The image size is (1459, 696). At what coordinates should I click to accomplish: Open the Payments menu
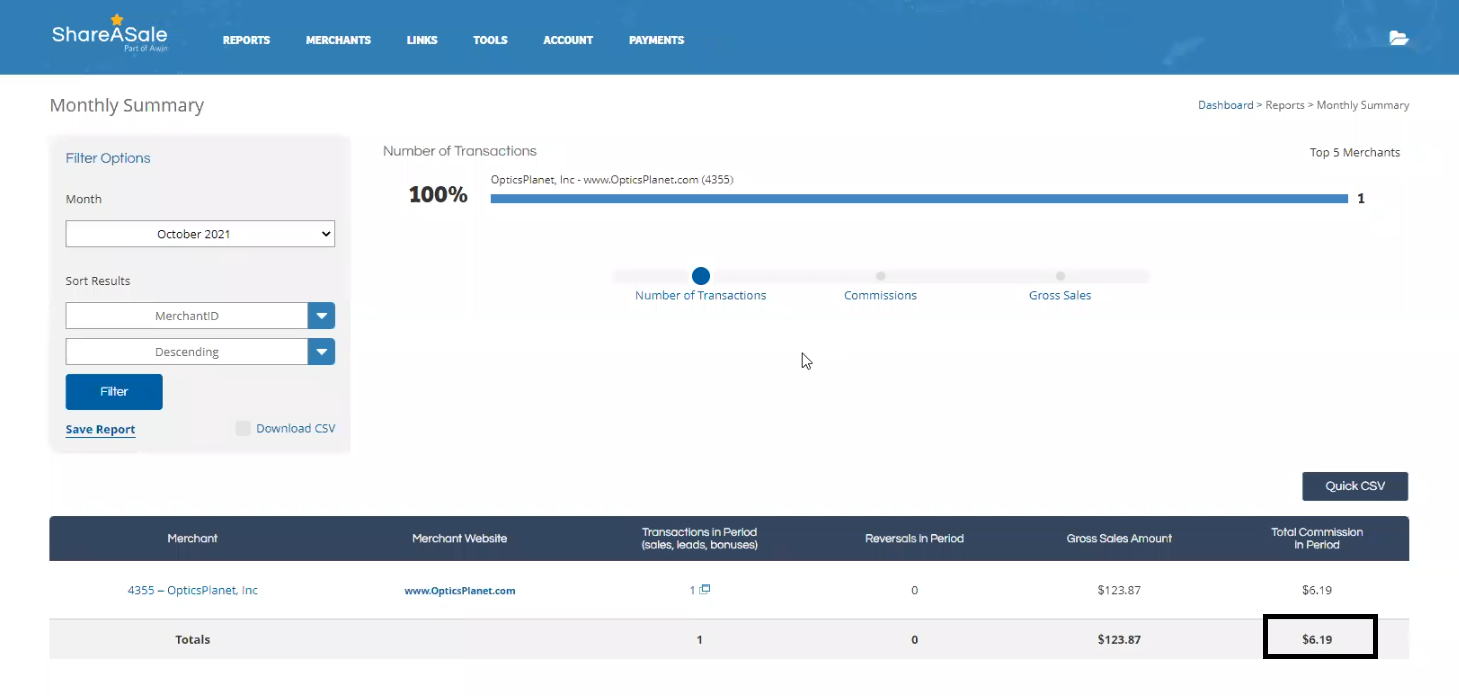pos(656,40)
